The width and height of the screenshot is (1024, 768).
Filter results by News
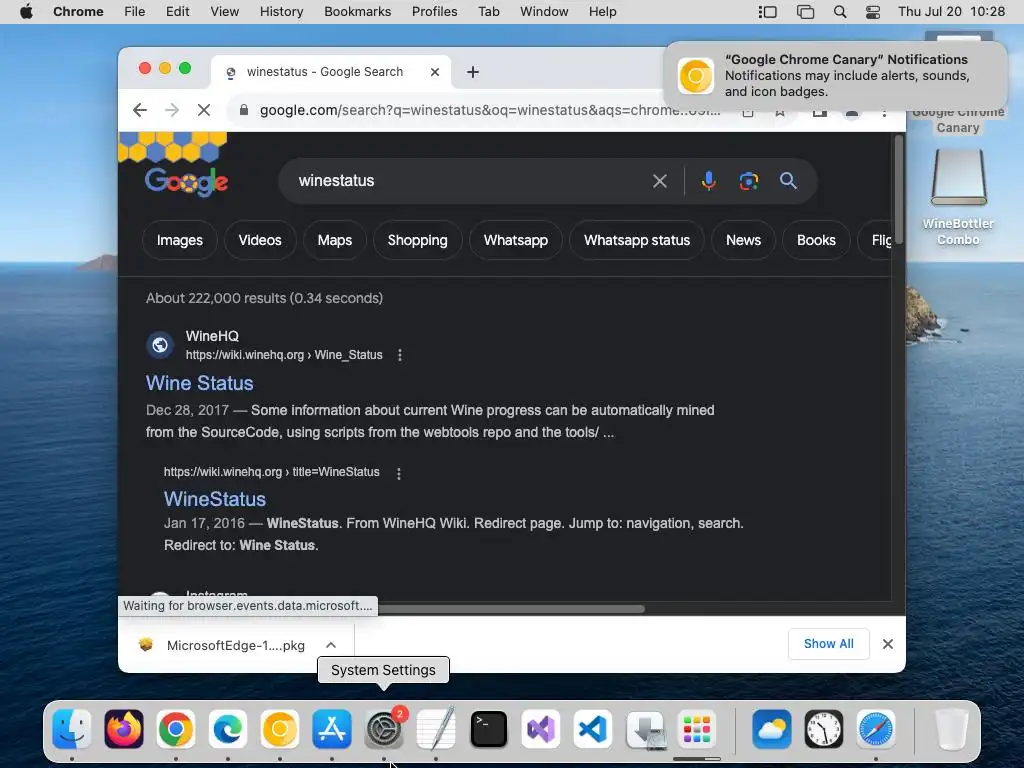743,240
